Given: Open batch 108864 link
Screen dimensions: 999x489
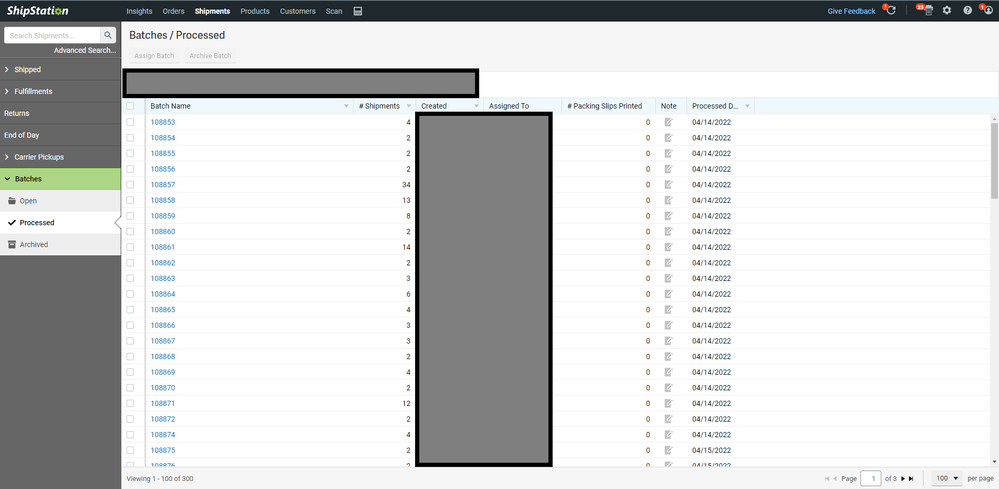Looking at the screenshot, I should point(162,294).
